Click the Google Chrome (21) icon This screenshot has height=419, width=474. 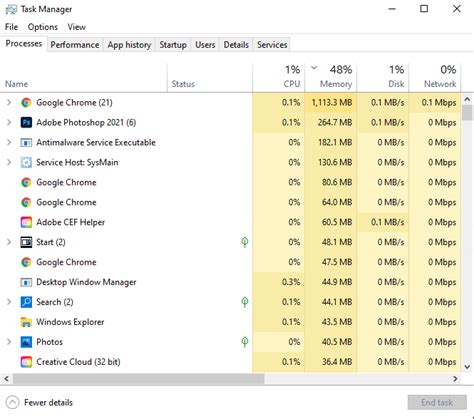(x=26, y=103)
